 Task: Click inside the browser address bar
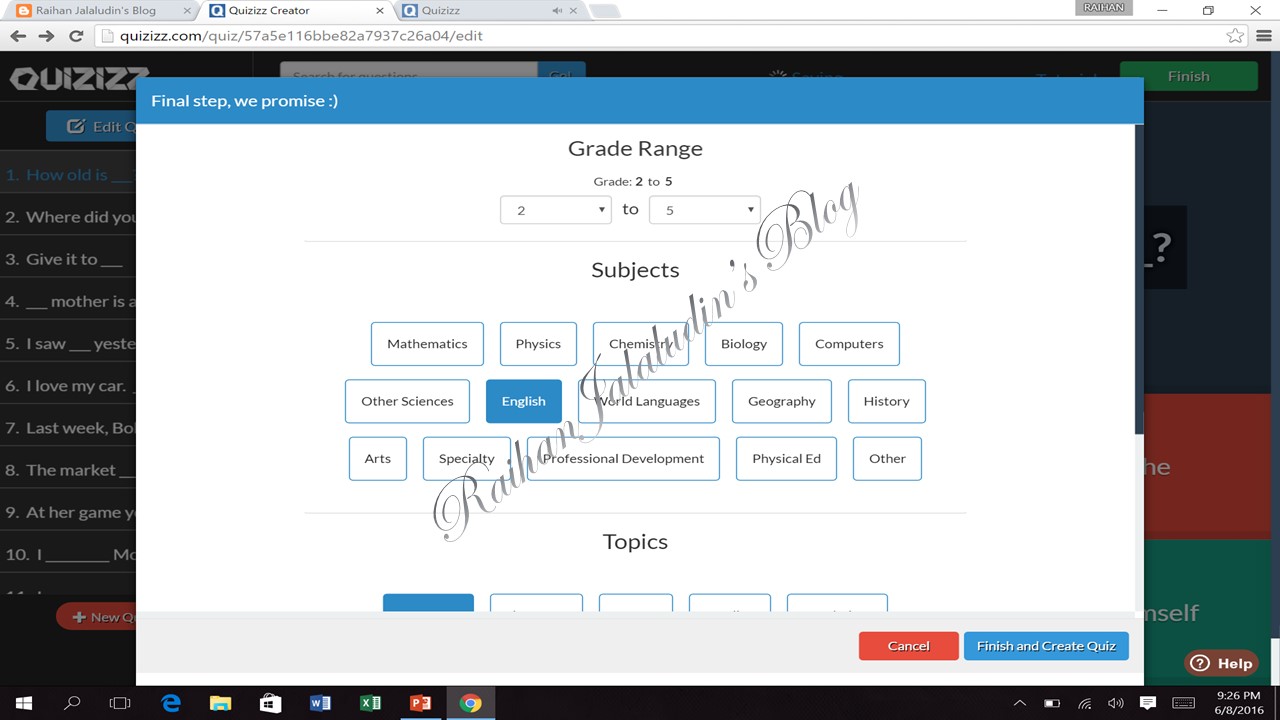400,34
